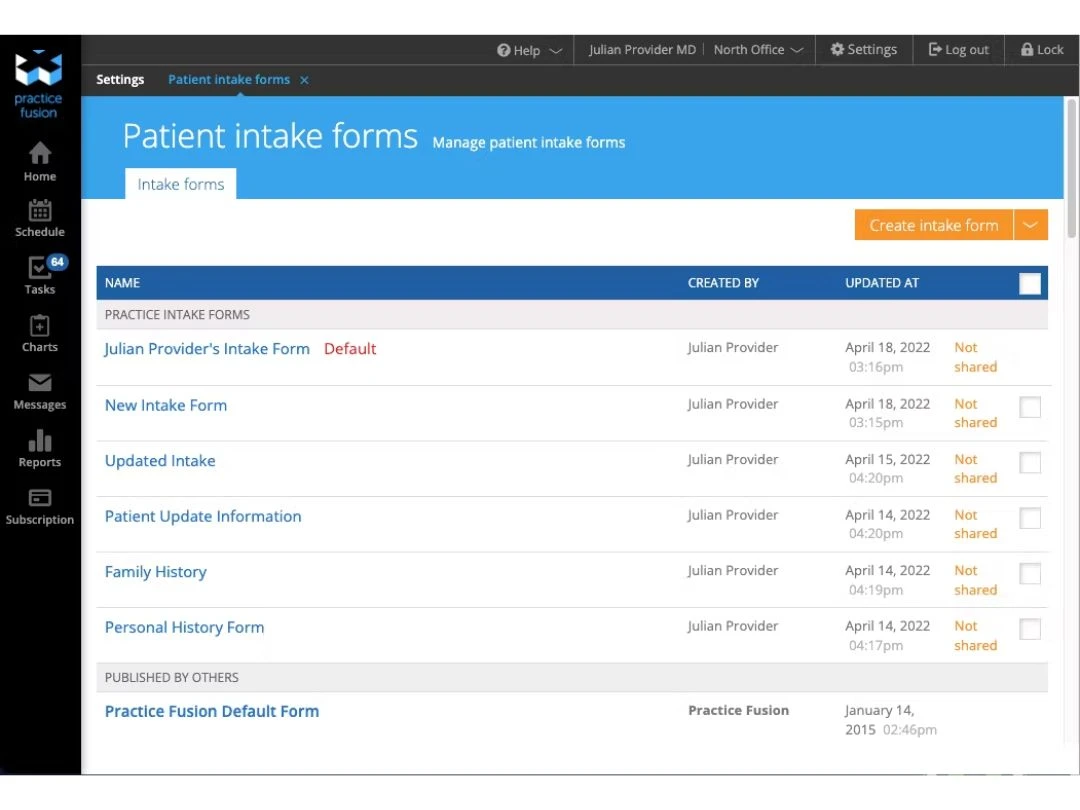Close the Patient intake forms tab
Viewport: 1080px width, 810px height.
(x=304, y=80)
